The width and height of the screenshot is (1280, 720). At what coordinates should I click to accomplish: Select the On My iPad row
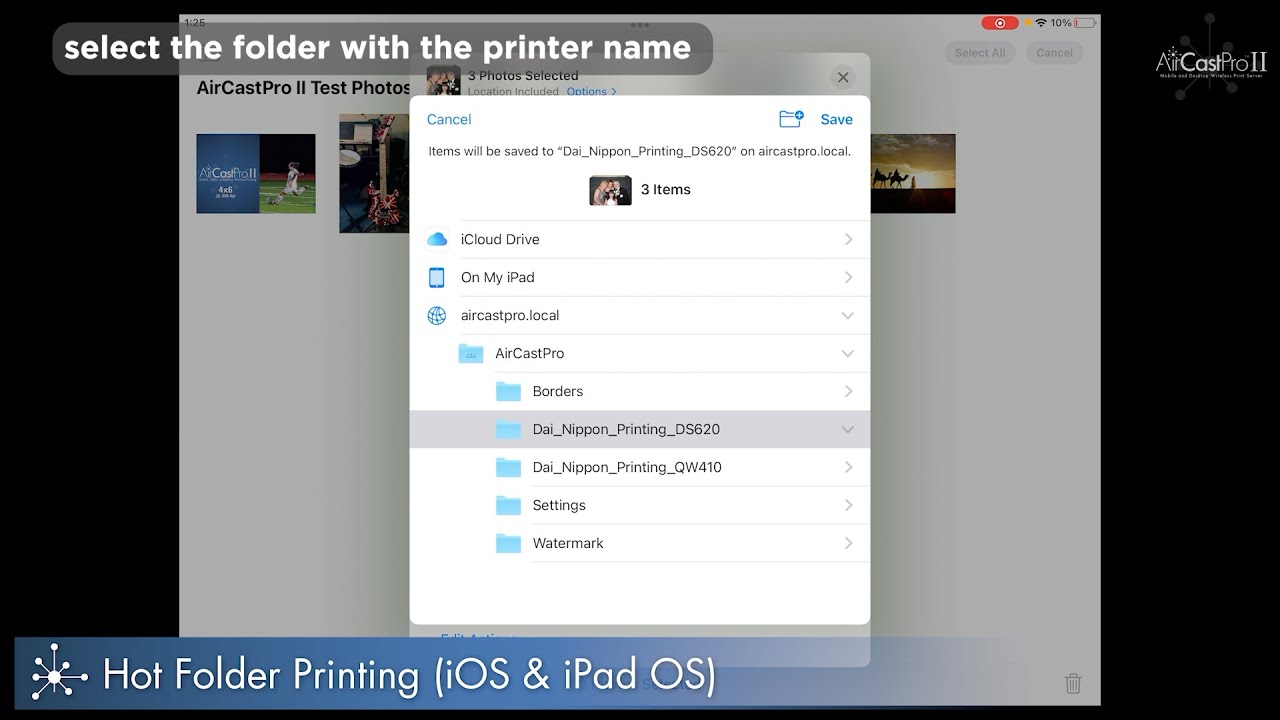click(640, 277)
